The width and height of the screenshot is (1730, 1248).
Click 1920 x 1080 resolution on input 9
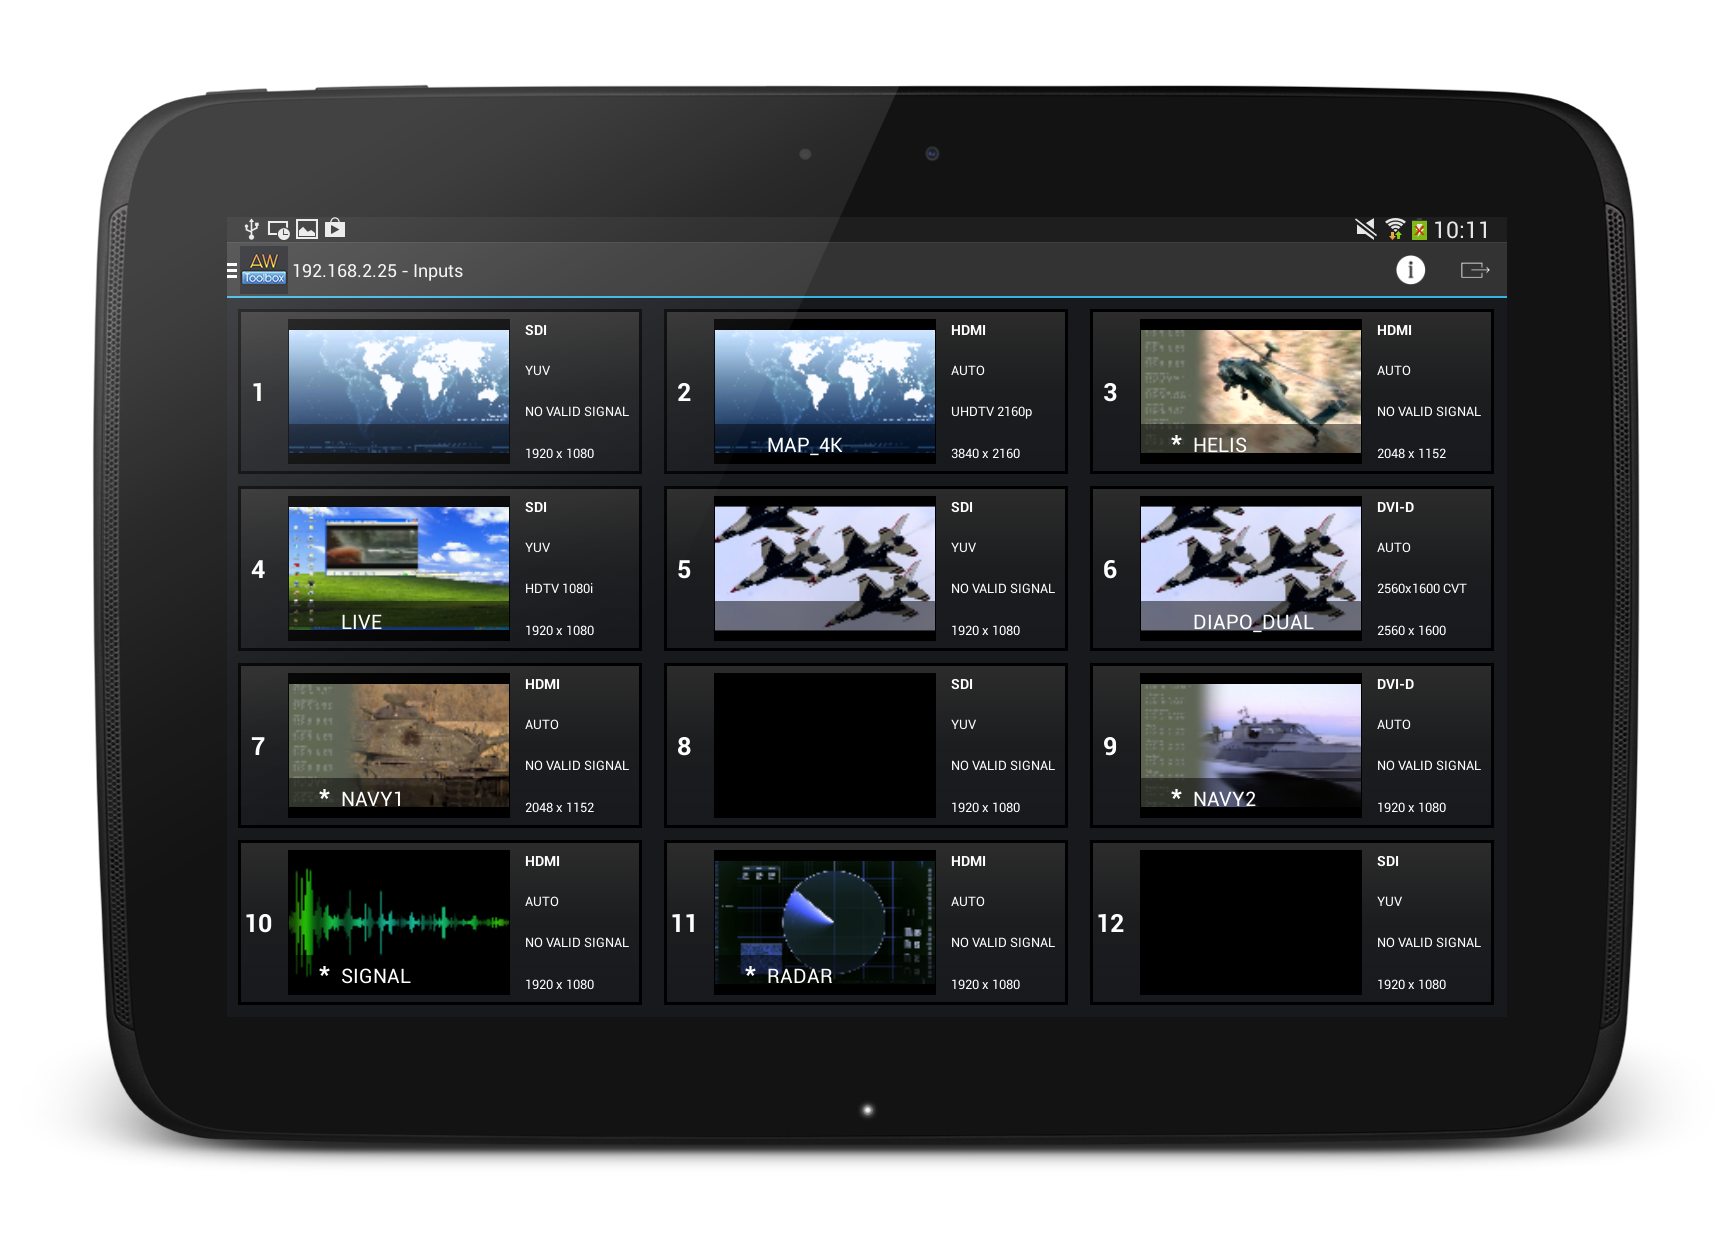tap(1411, 808)
